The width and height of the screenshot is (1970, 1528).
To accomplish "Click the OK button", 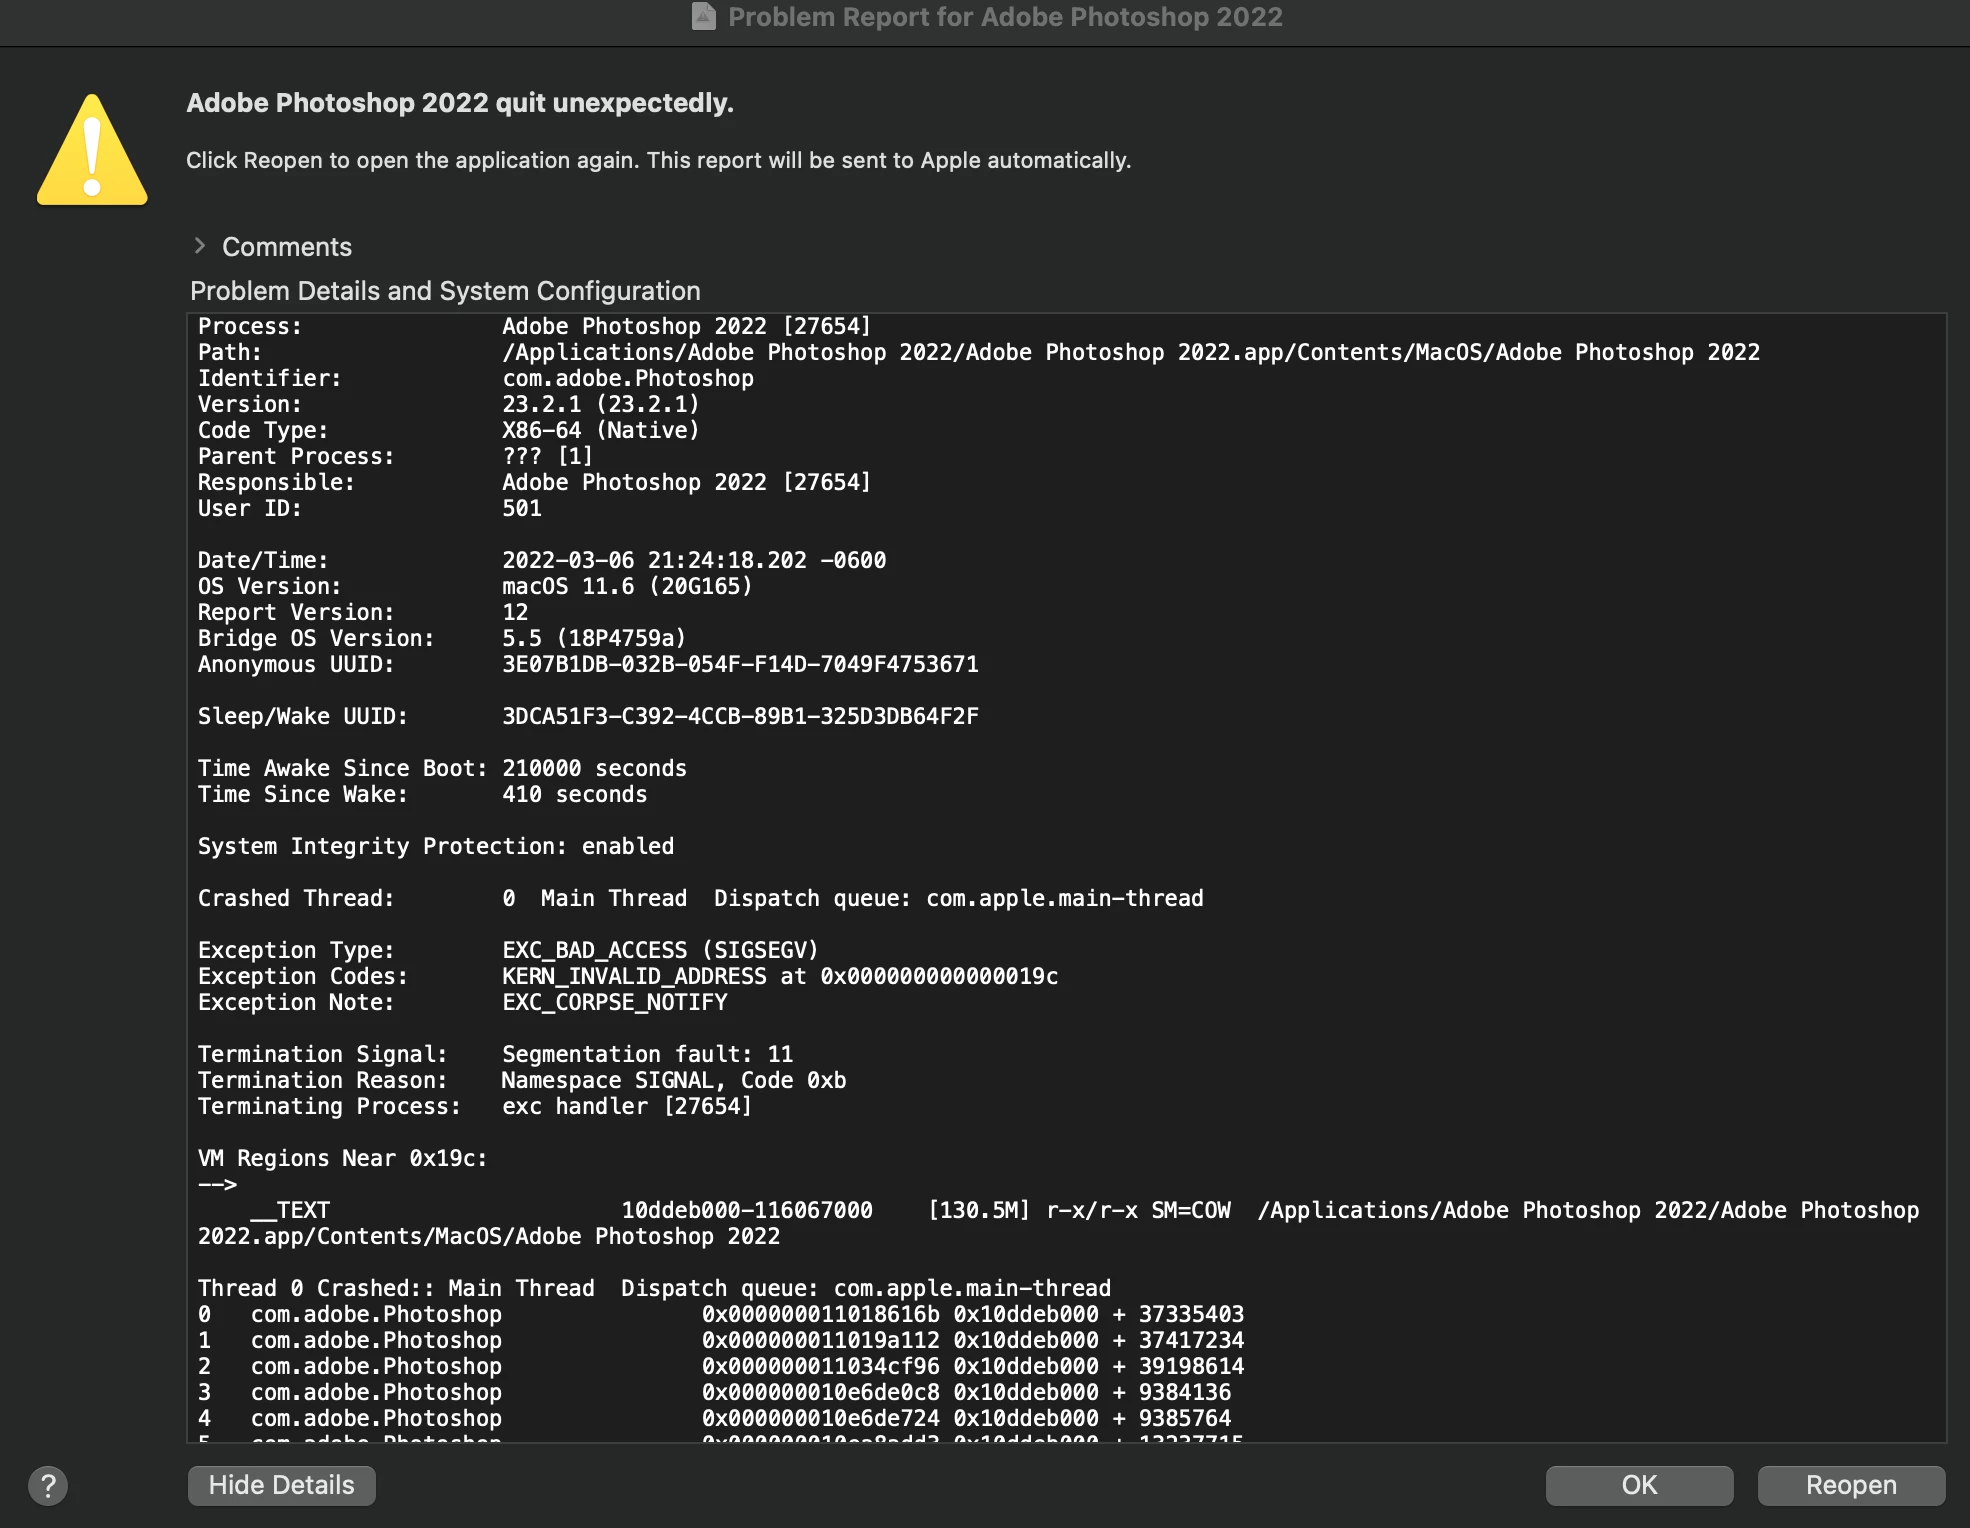I will (x=1638, y=1485).
